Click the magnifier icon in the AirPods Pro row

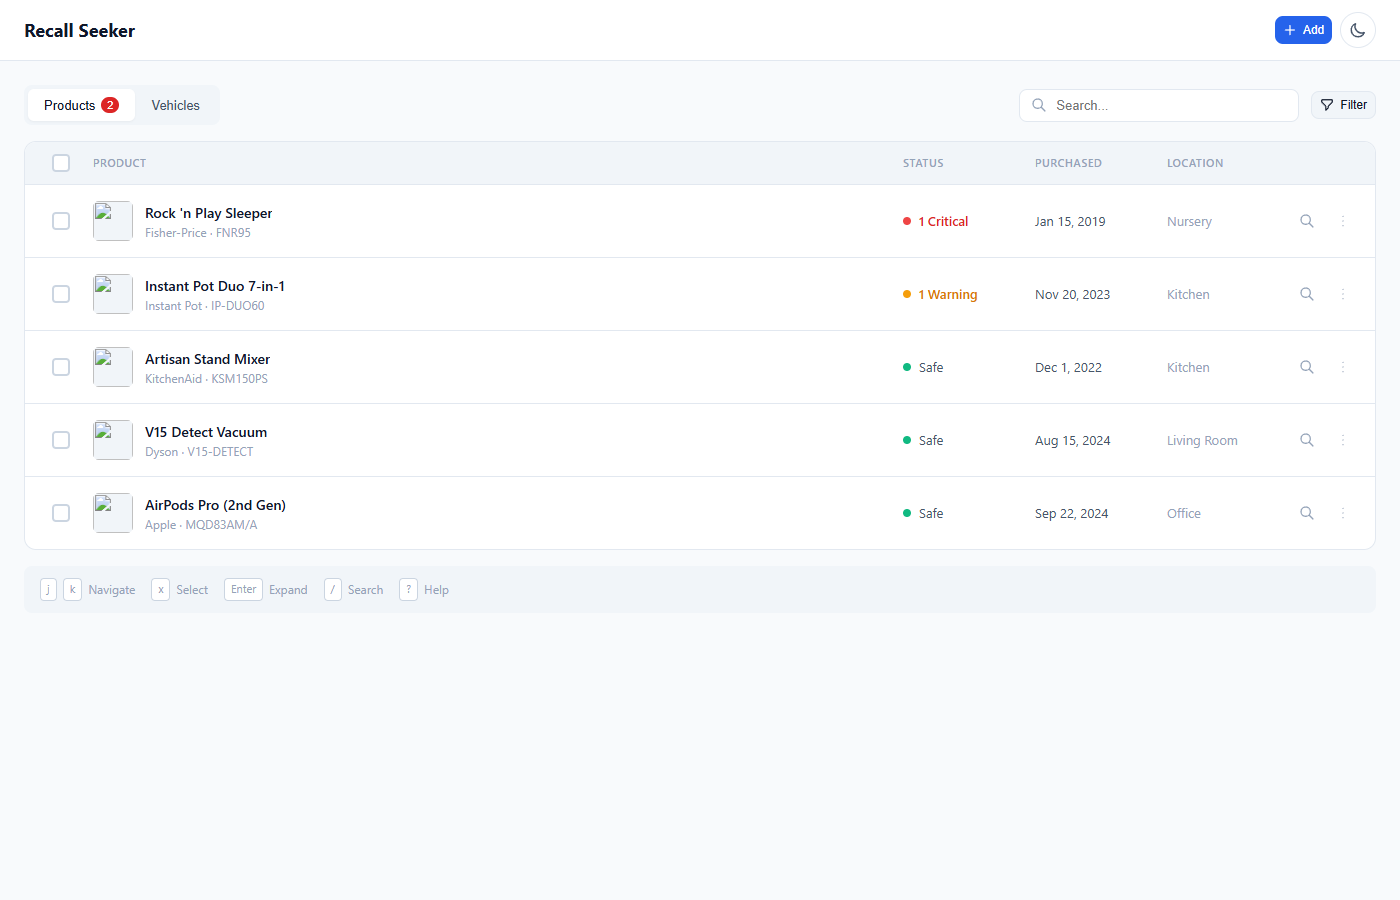click(1307, 513)
